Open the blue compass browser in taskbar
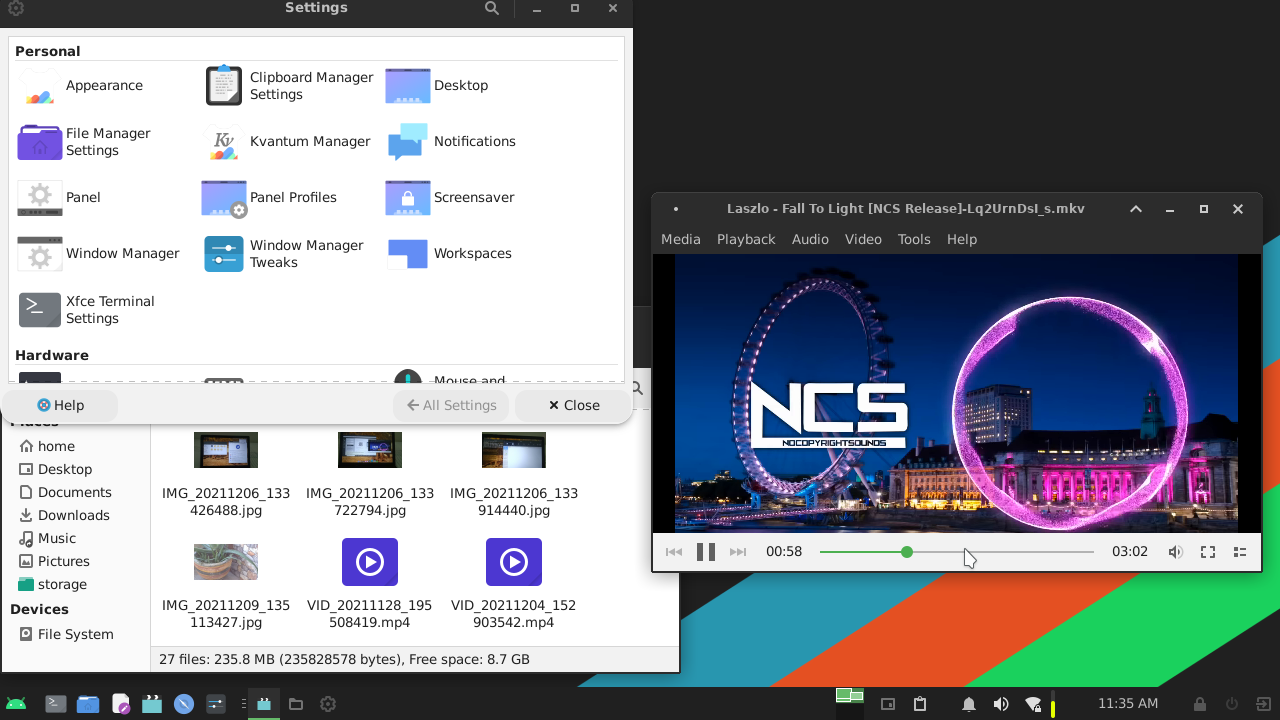The image size is (1280, 720). pyautogui.click(x=184, y=704)
